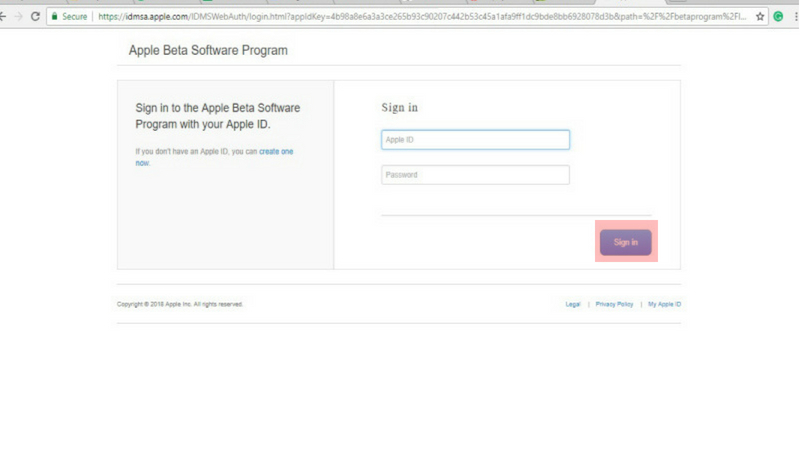This screenshot has height=450, width=800.
Task: Click the 'Sign in' form heading
Action: [x=399, y=108]
